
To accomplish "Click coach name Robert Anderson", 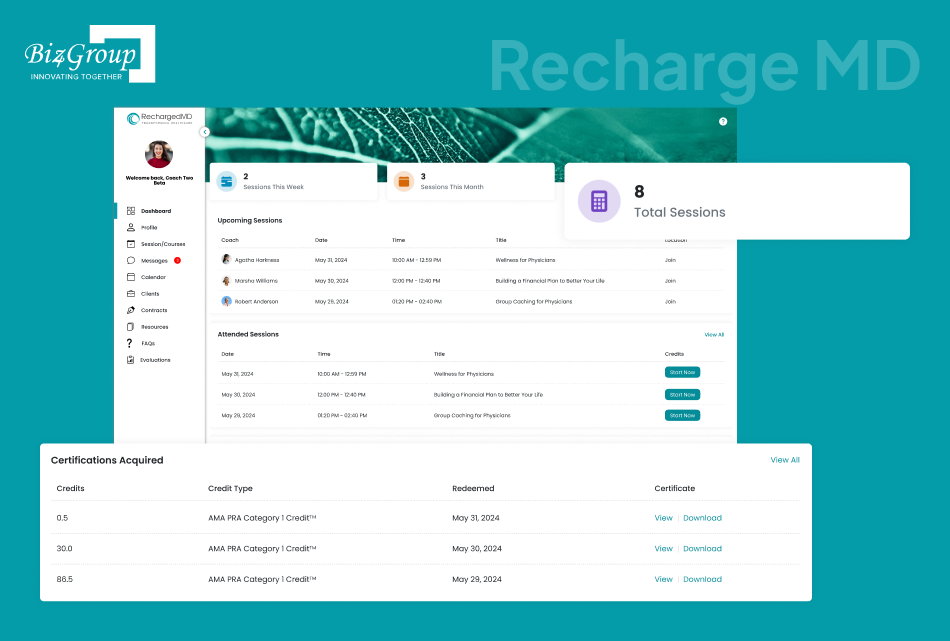I will 256,301.
